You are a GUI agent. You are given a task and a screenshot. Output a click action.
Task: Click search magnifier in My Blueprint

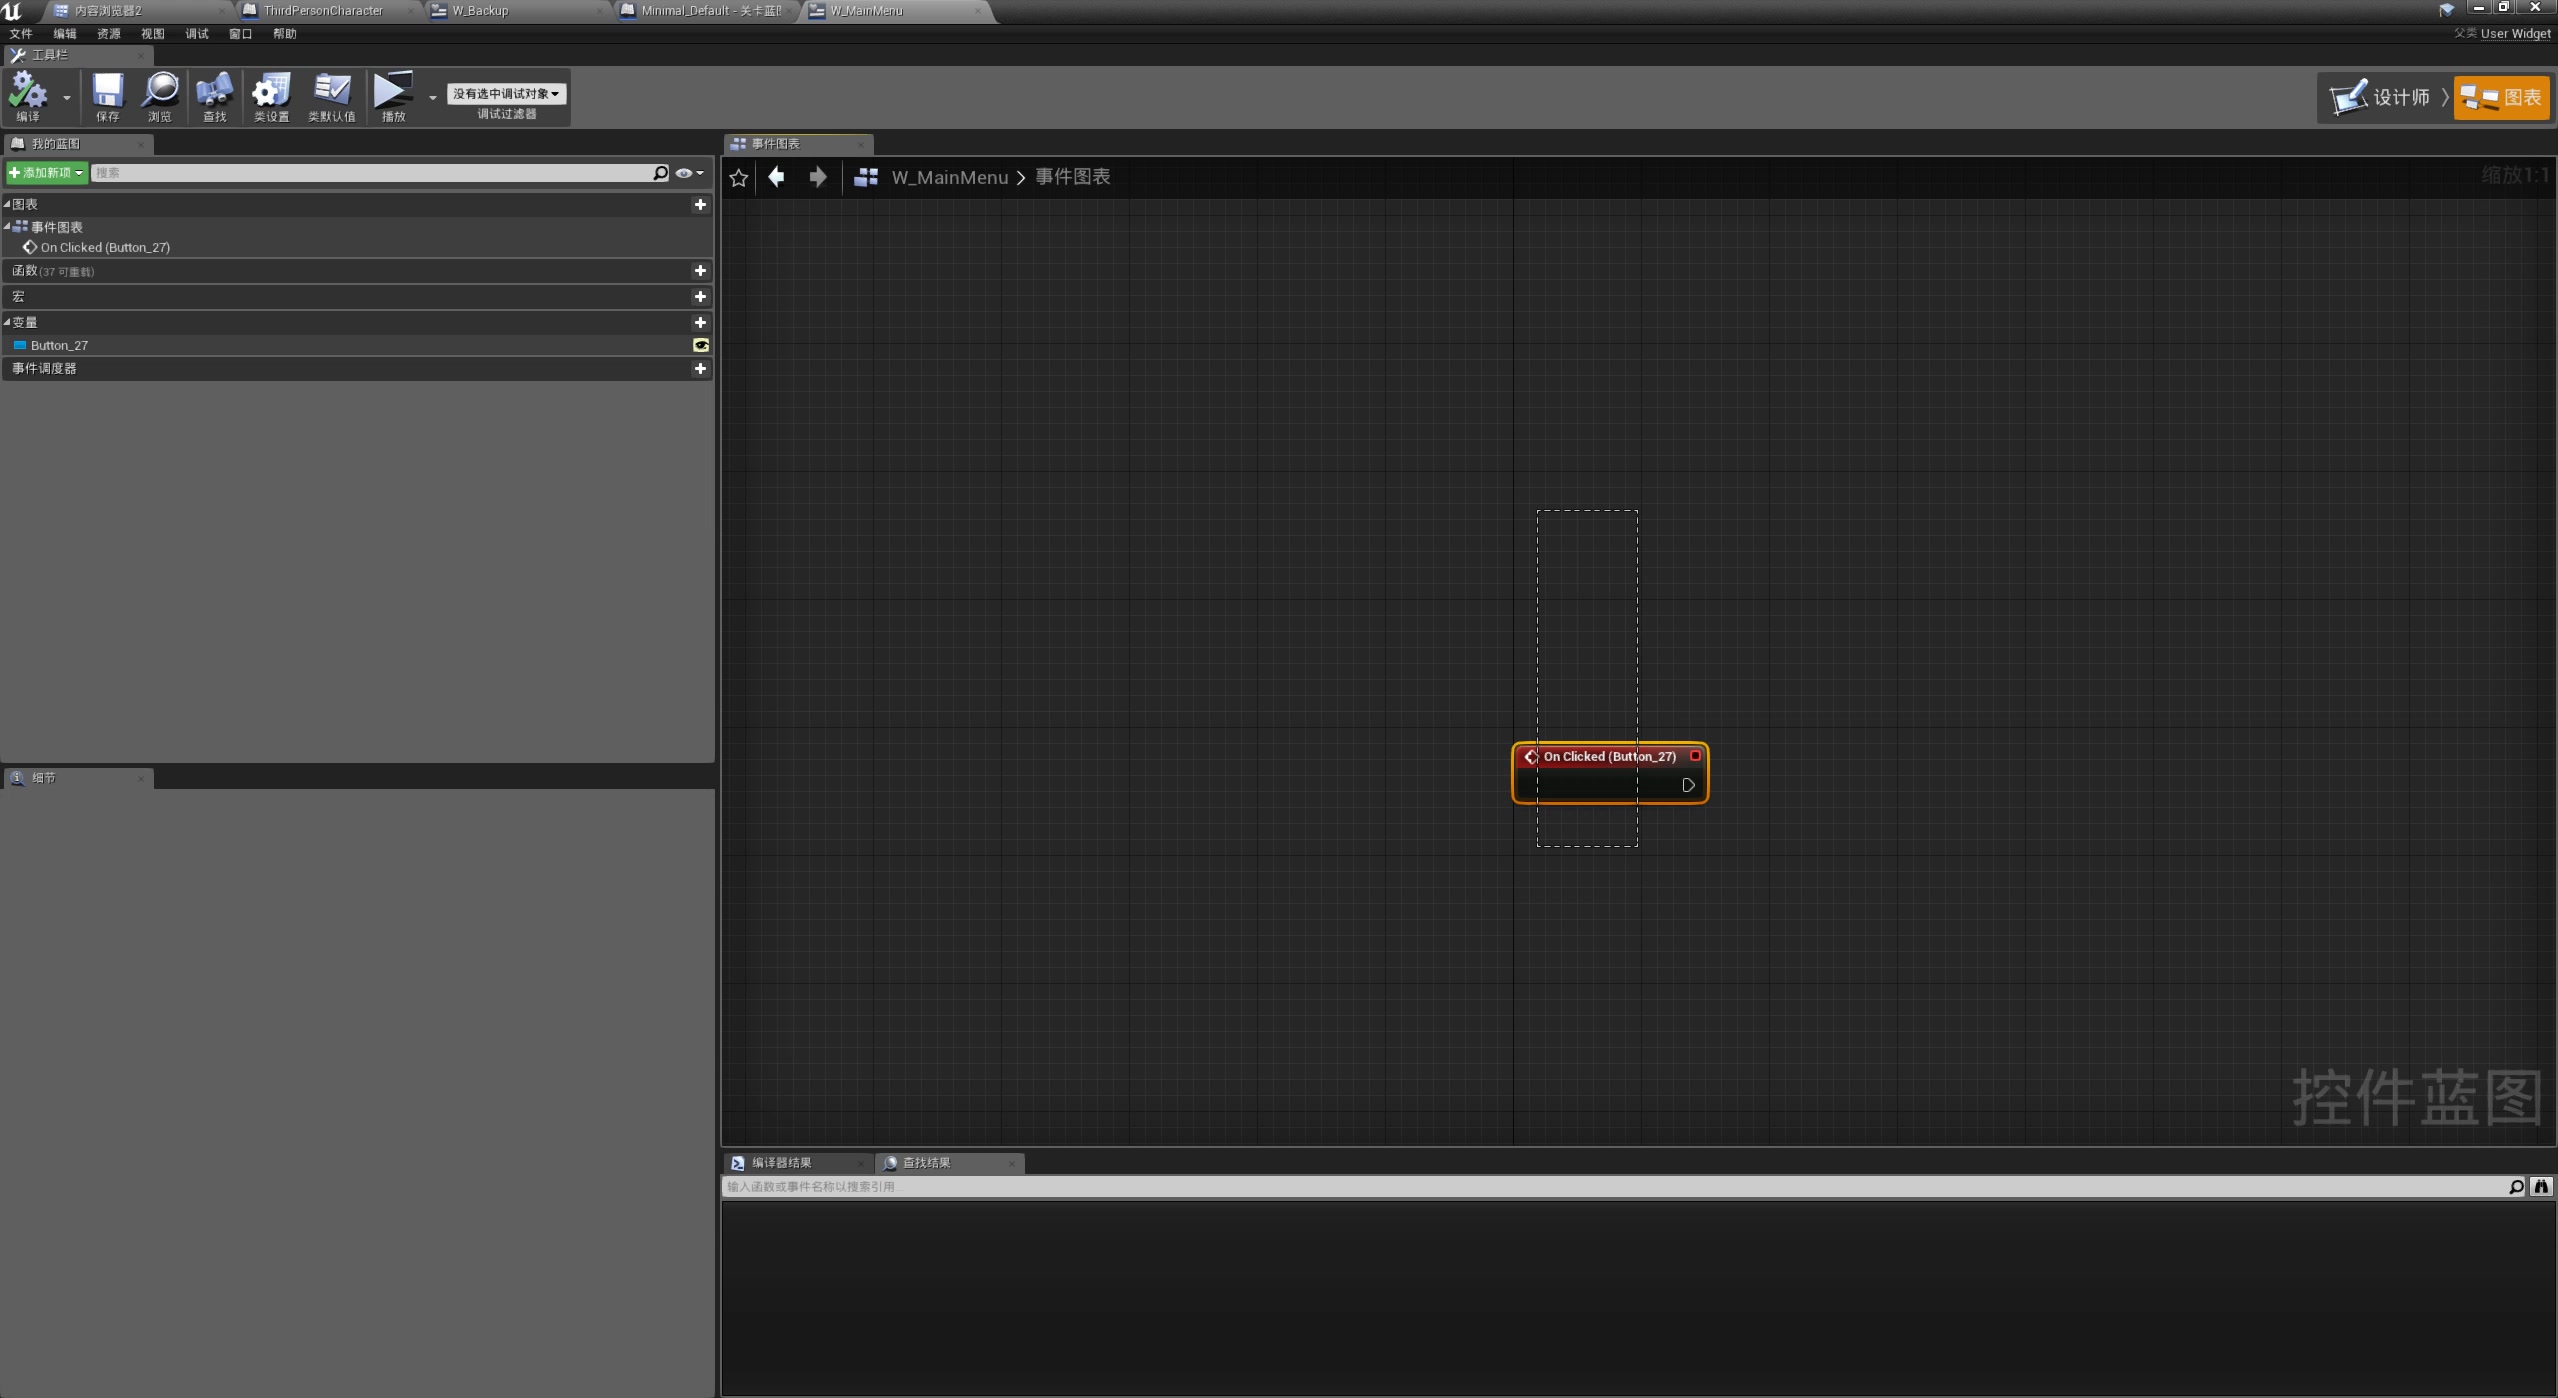pyautogui.click(x=660, y=173)
